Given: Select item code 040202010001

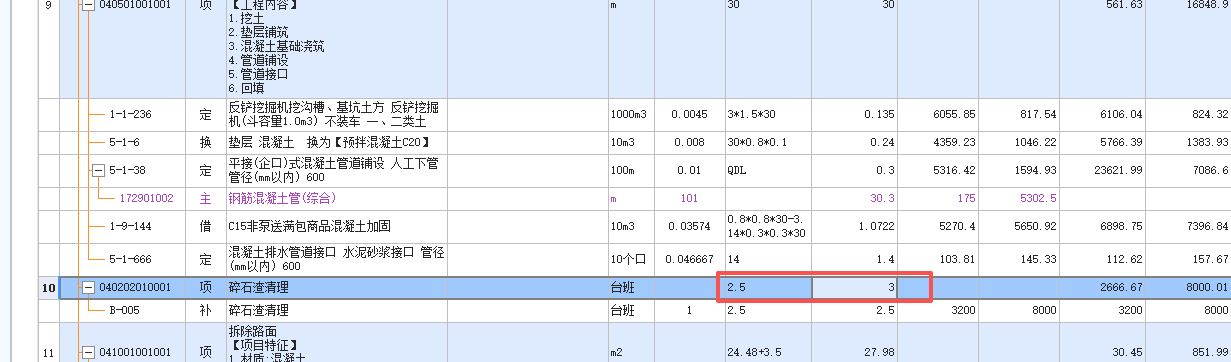Looking at the screenshot, I should (135, 288).
